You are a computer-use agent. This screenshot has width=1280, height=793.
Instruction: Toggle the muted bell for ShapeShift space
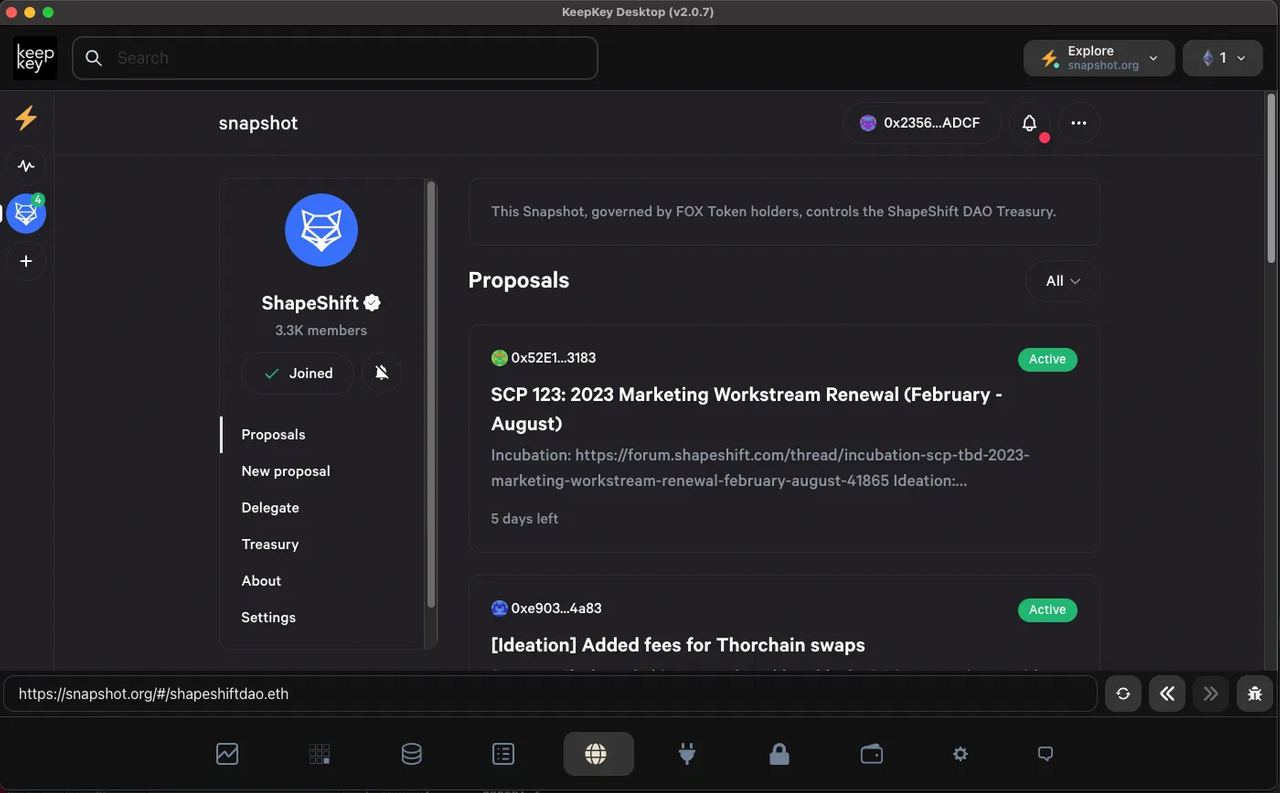(x=381, y=373)
